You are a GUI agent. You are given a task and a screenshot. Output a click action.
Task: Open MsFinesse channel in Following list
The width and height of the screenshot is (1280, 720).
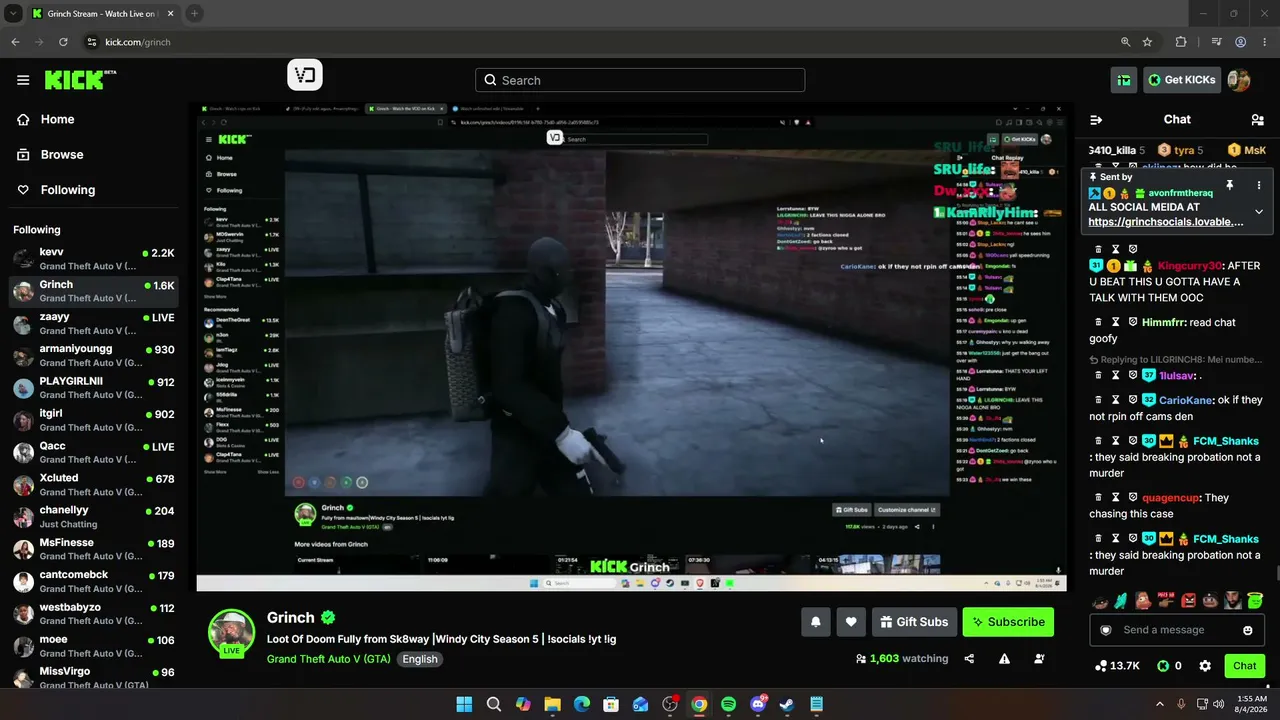point(94,549)
